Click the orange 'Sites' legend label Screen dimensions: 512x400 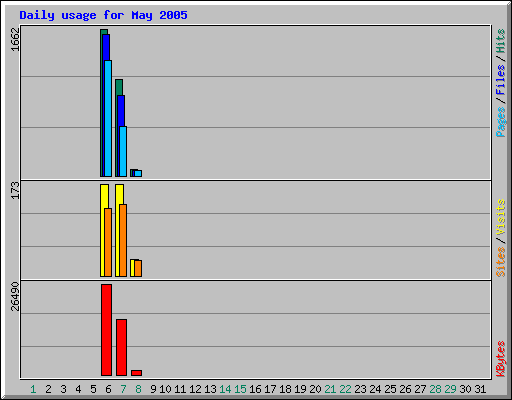click(x=501, y=262)
